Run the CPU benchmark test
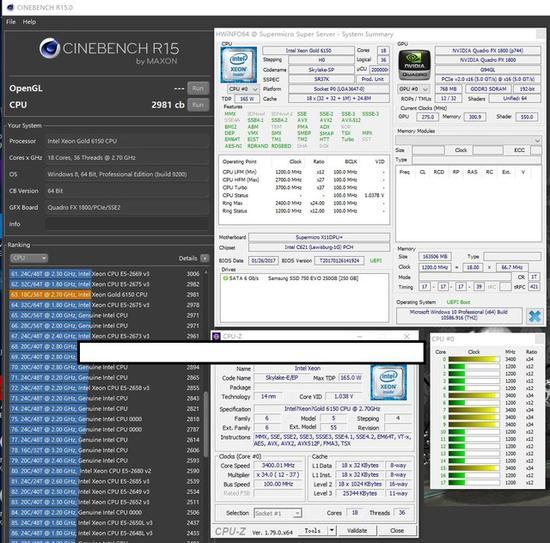Screen dimensions: 550x543 [198, 105]
